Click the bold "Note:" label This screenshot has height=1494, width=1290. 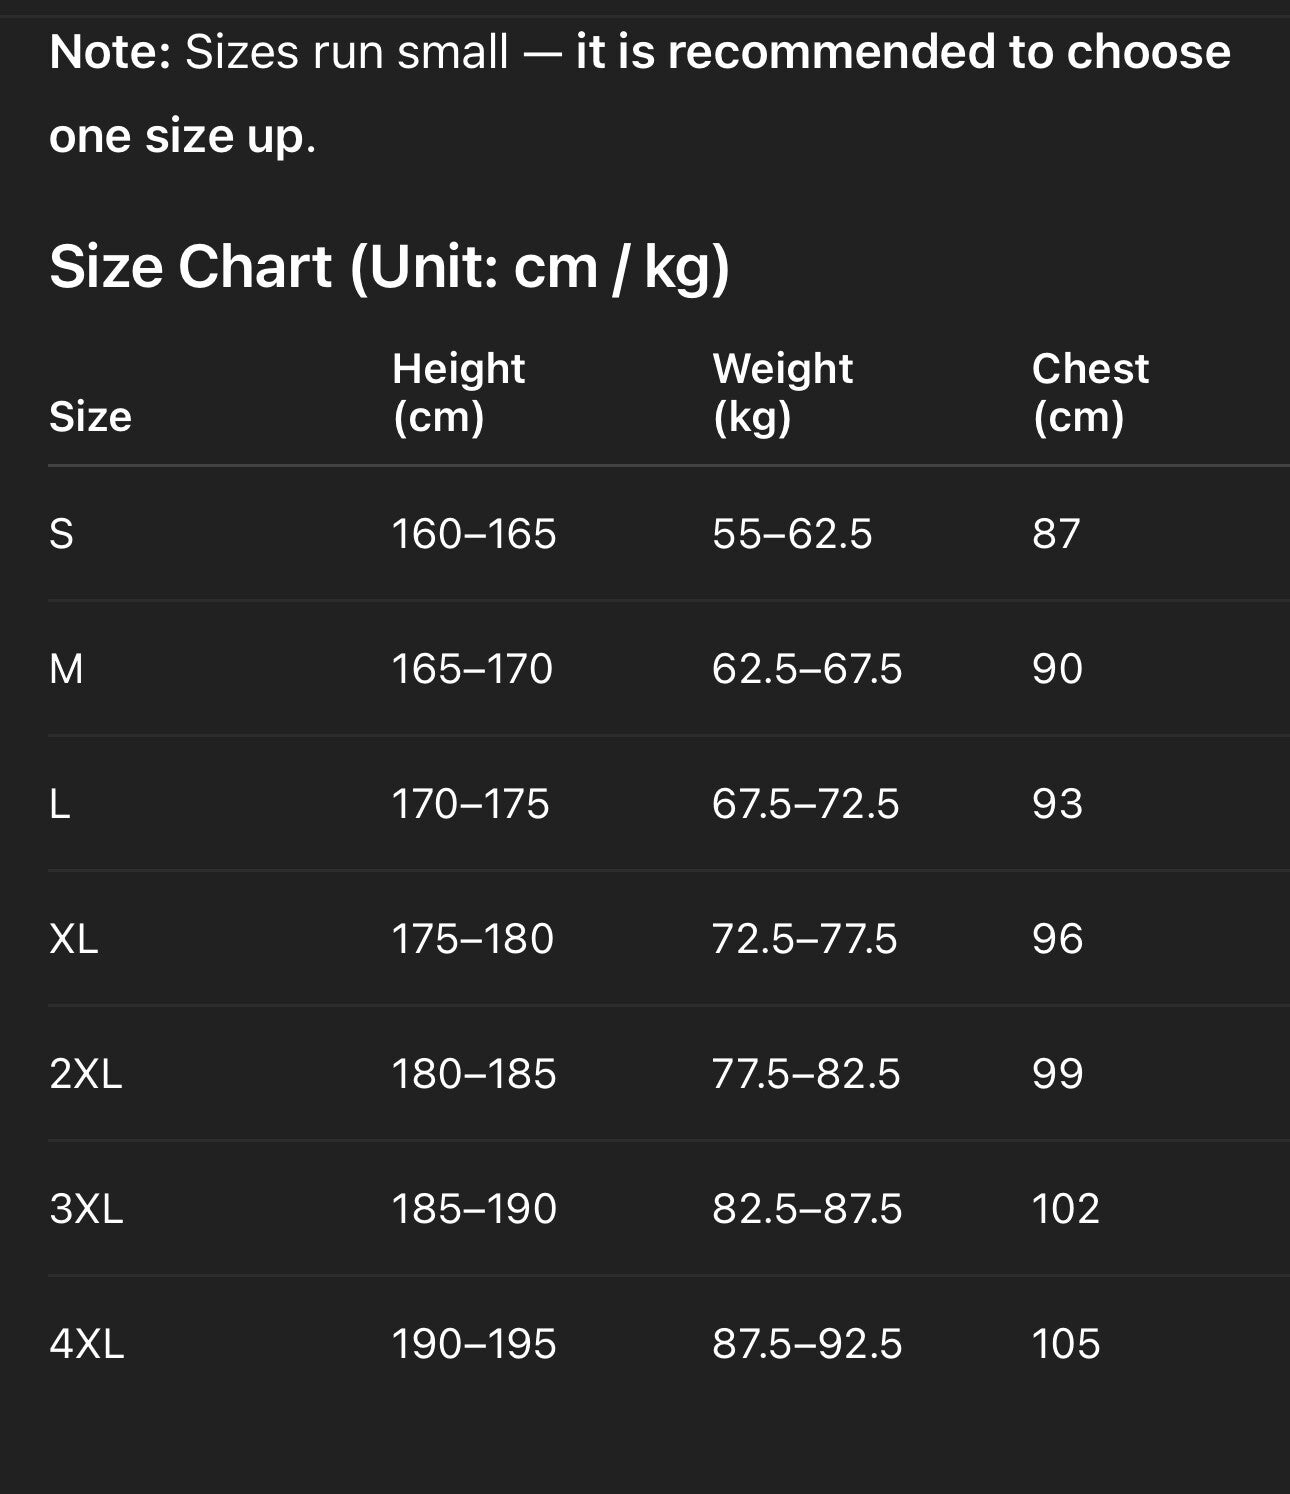pos(110,52)
